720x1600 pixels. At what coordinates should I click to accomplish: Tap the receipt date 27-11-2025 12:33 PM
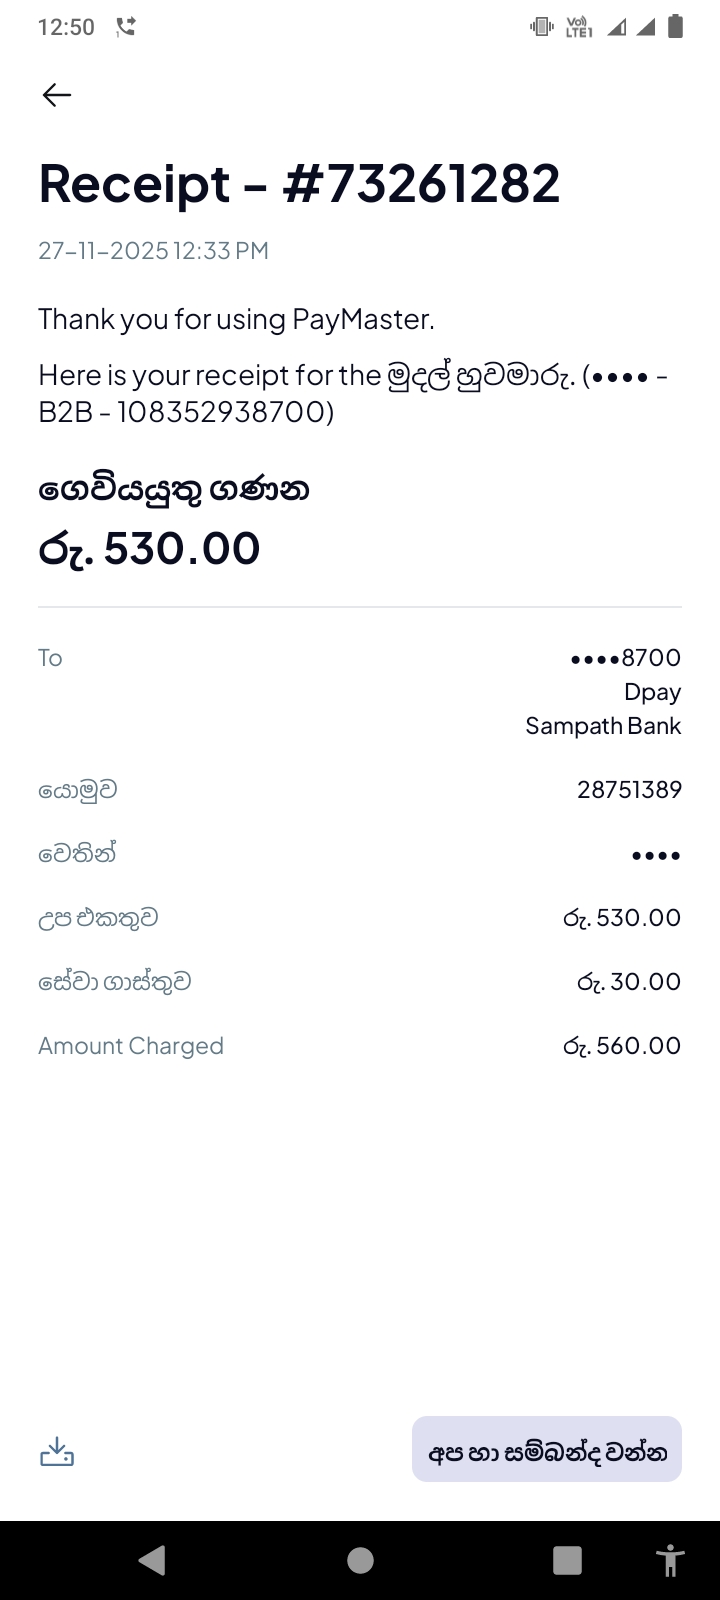153,251
